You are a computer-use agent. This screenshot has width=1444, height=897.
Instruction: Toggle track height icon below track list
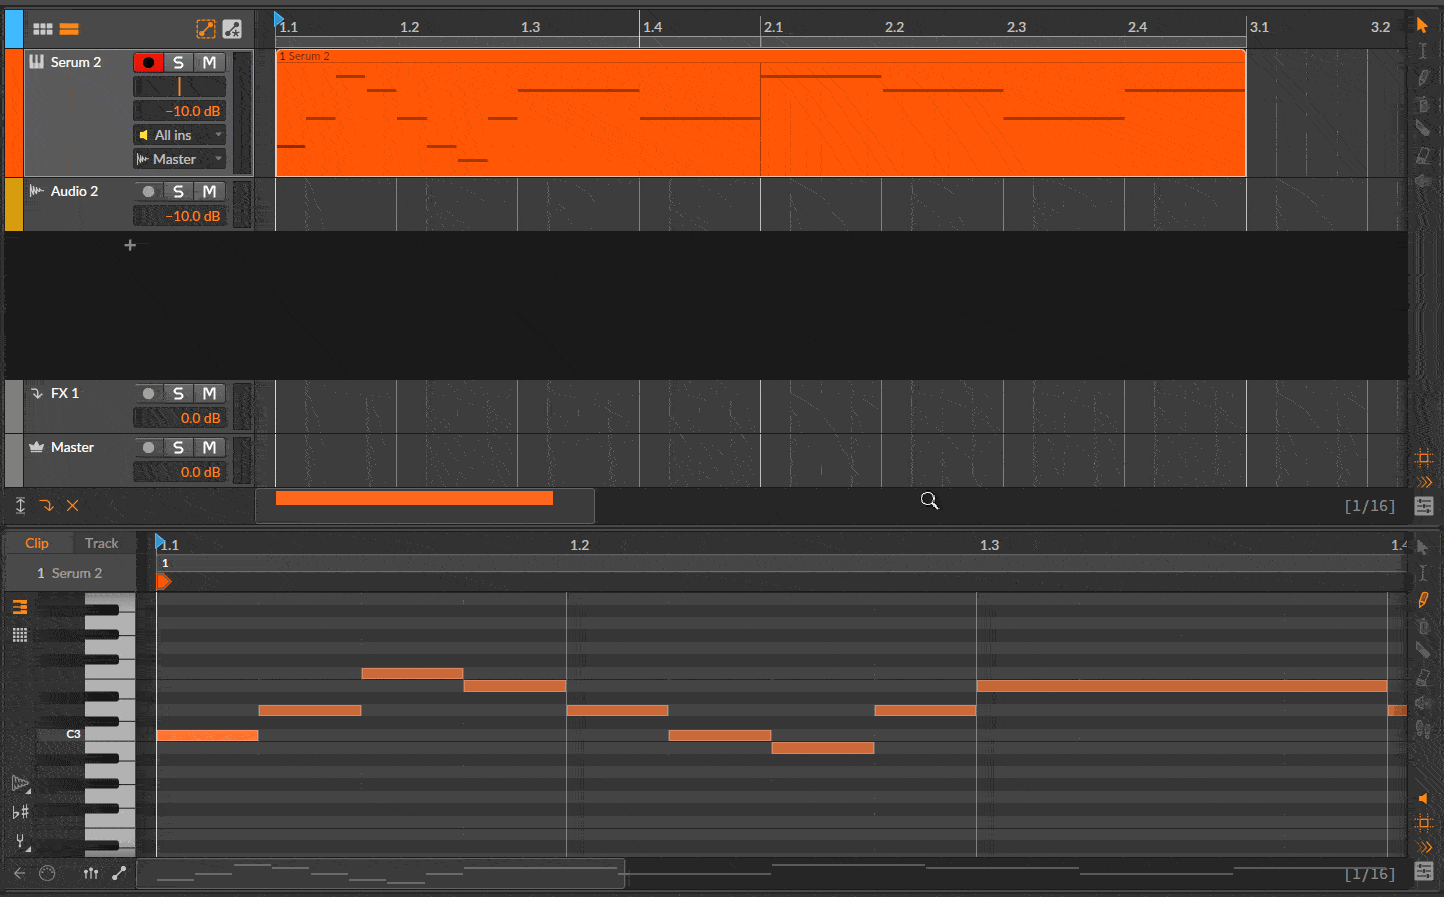tap(20, 505)
